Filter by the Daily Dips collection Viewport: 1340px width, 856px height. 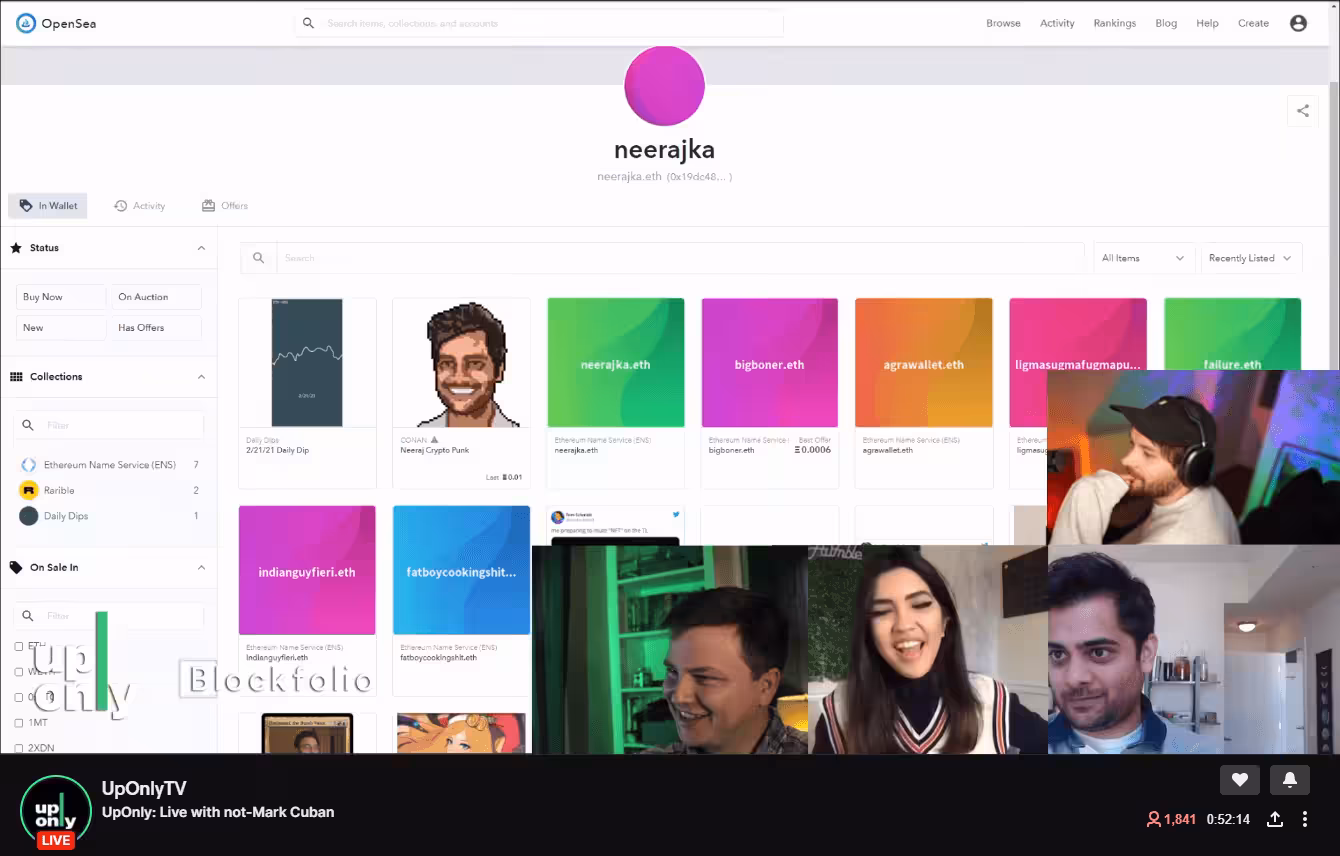(x=109, y=516)
